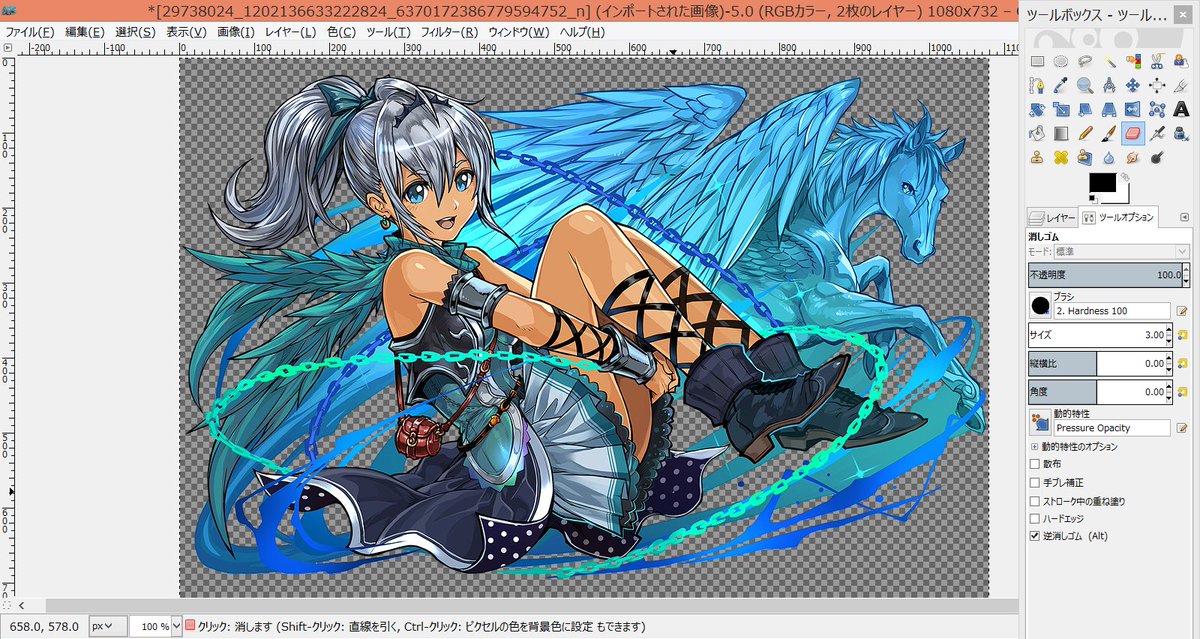Select the Flip tool
This screenshot has width=1200, height=639.
click(x=1133, y=109)
